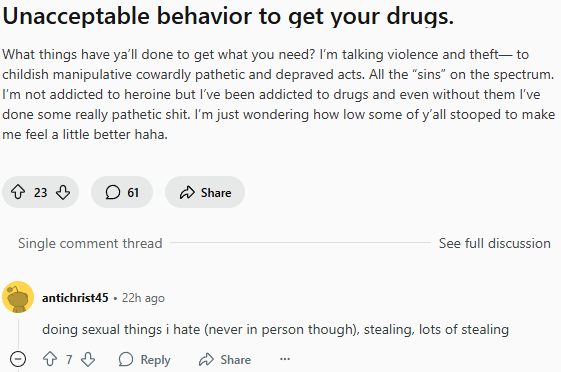Downvote antichrist45's comment
This screenshot has width=561, height=372.
tap(88, 359)
